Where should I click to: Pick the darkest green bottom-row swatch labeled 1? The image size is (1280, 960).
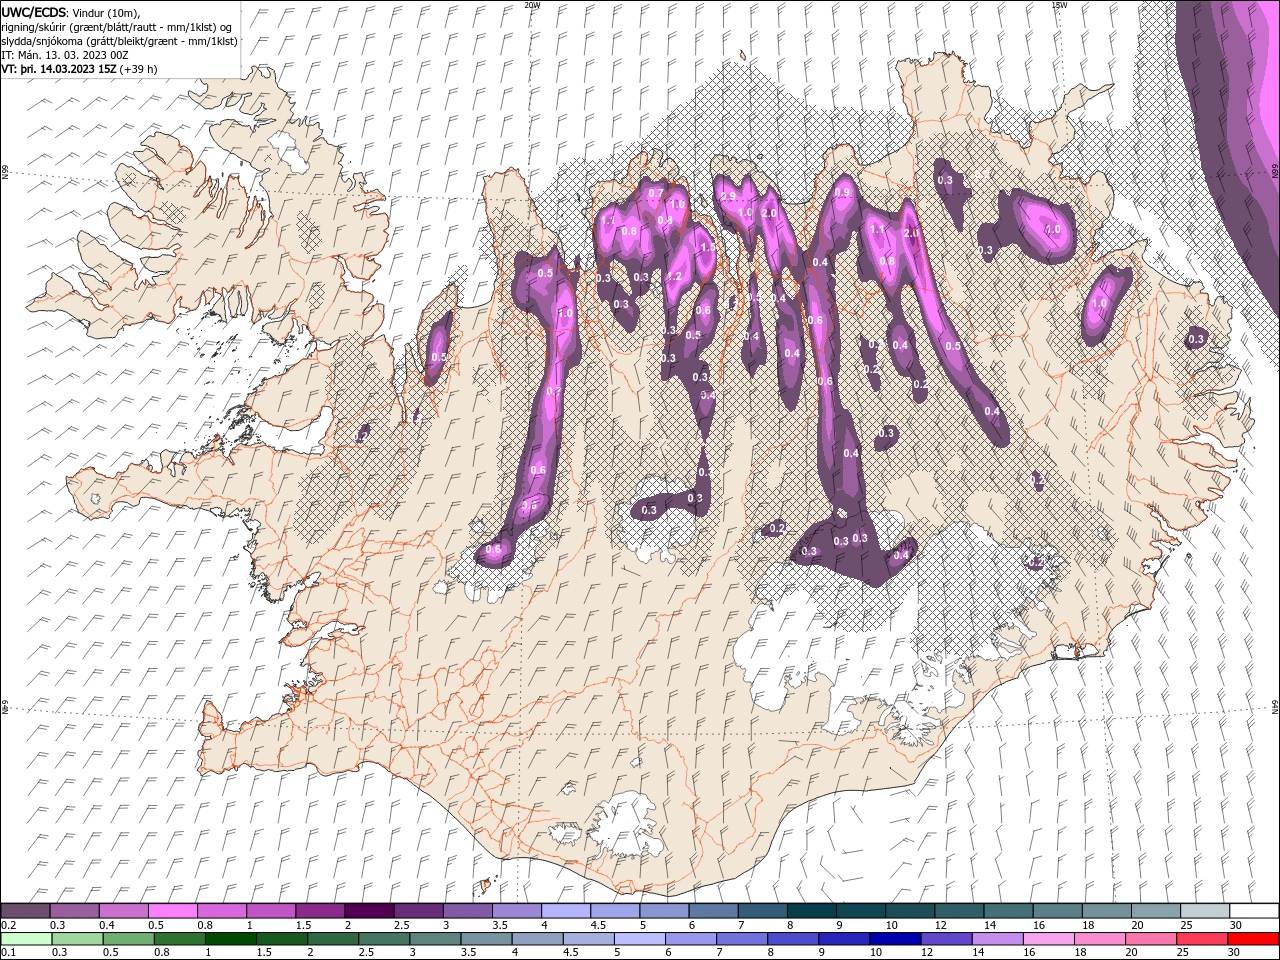[x=231, y=938]
